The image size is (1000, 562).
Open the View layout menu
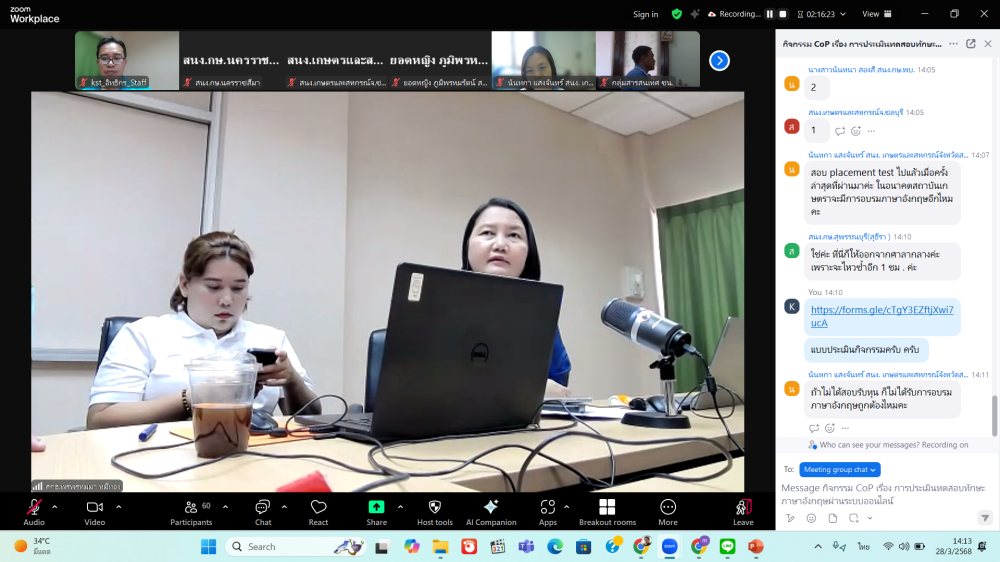(875, 14)
